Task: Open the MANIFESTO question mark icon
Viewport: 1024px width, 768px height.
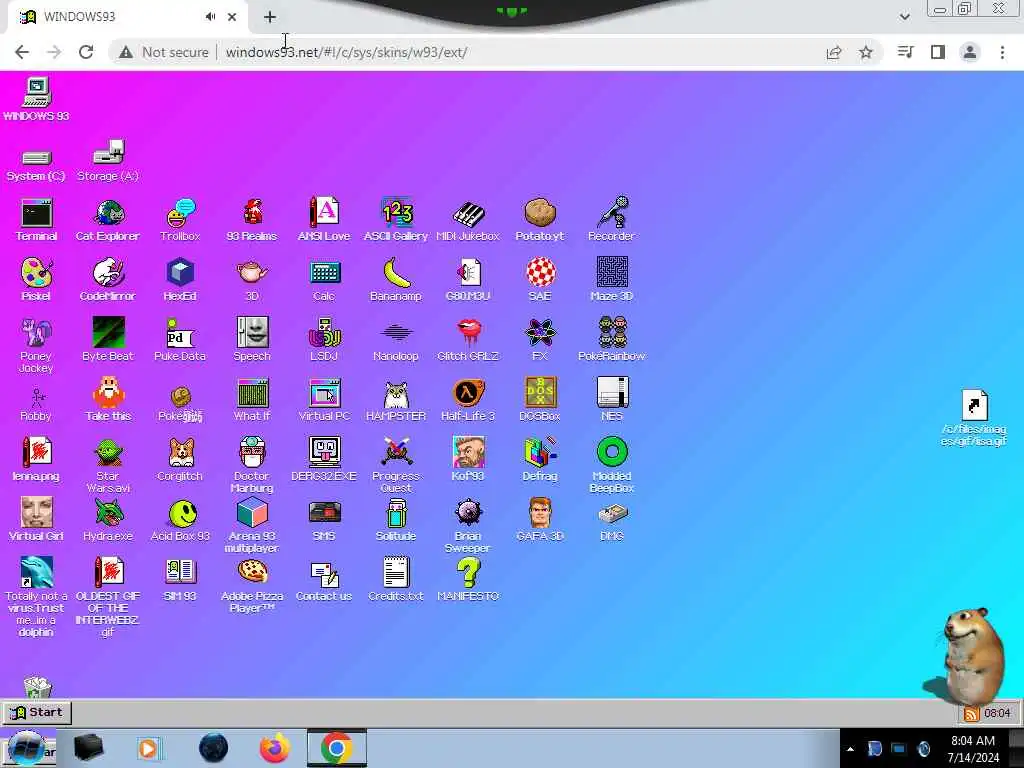Action: coord(468,573)
